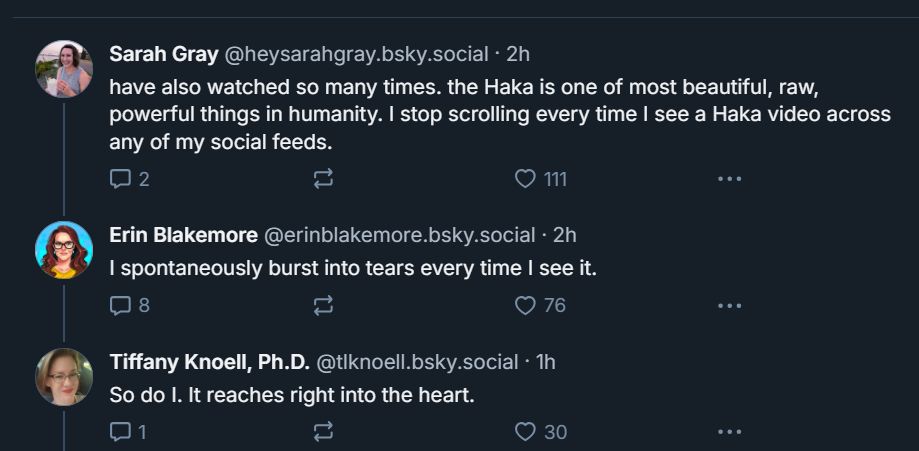View Erin Blakemore's avatar
The height and width of the screenshot is (451, 919).
(x=64, y=250)
